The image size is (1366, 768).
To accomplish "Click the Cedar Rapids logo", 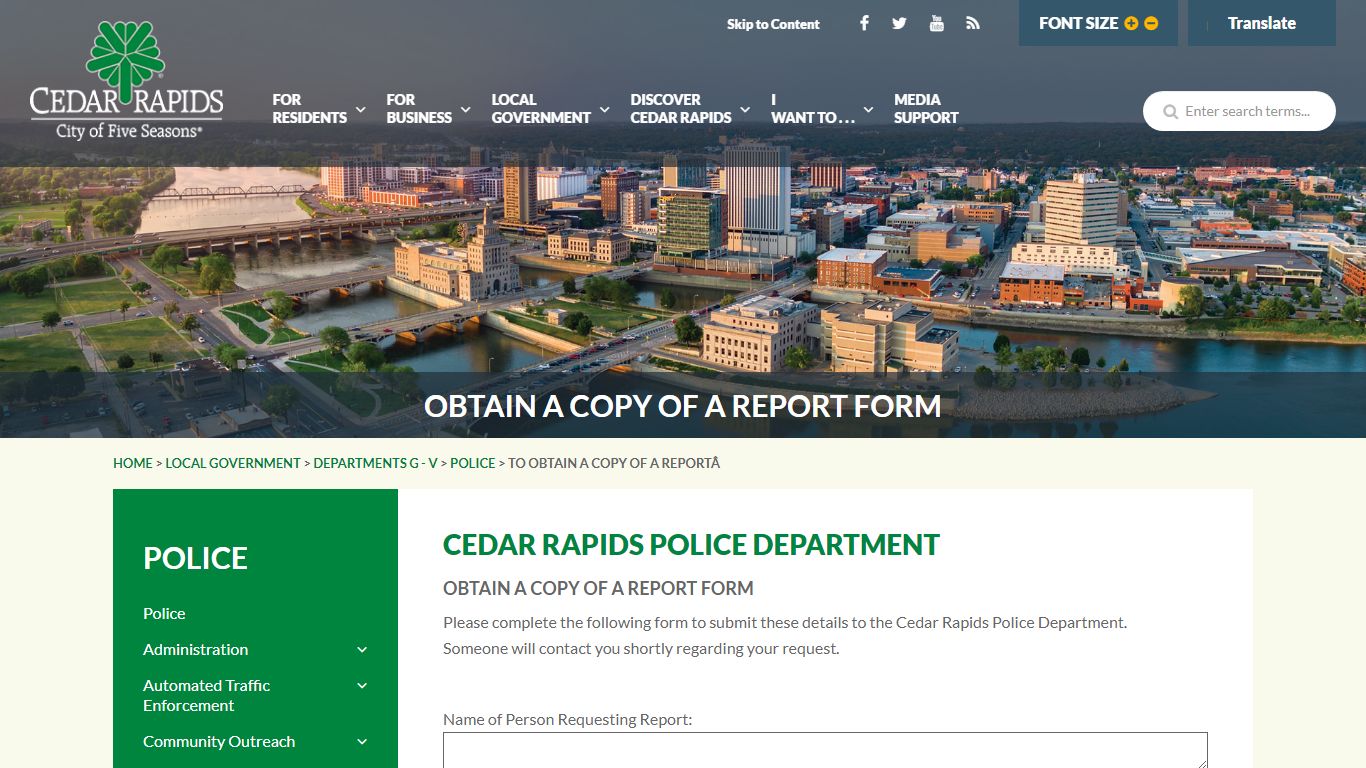I will (x=126, y=80).
